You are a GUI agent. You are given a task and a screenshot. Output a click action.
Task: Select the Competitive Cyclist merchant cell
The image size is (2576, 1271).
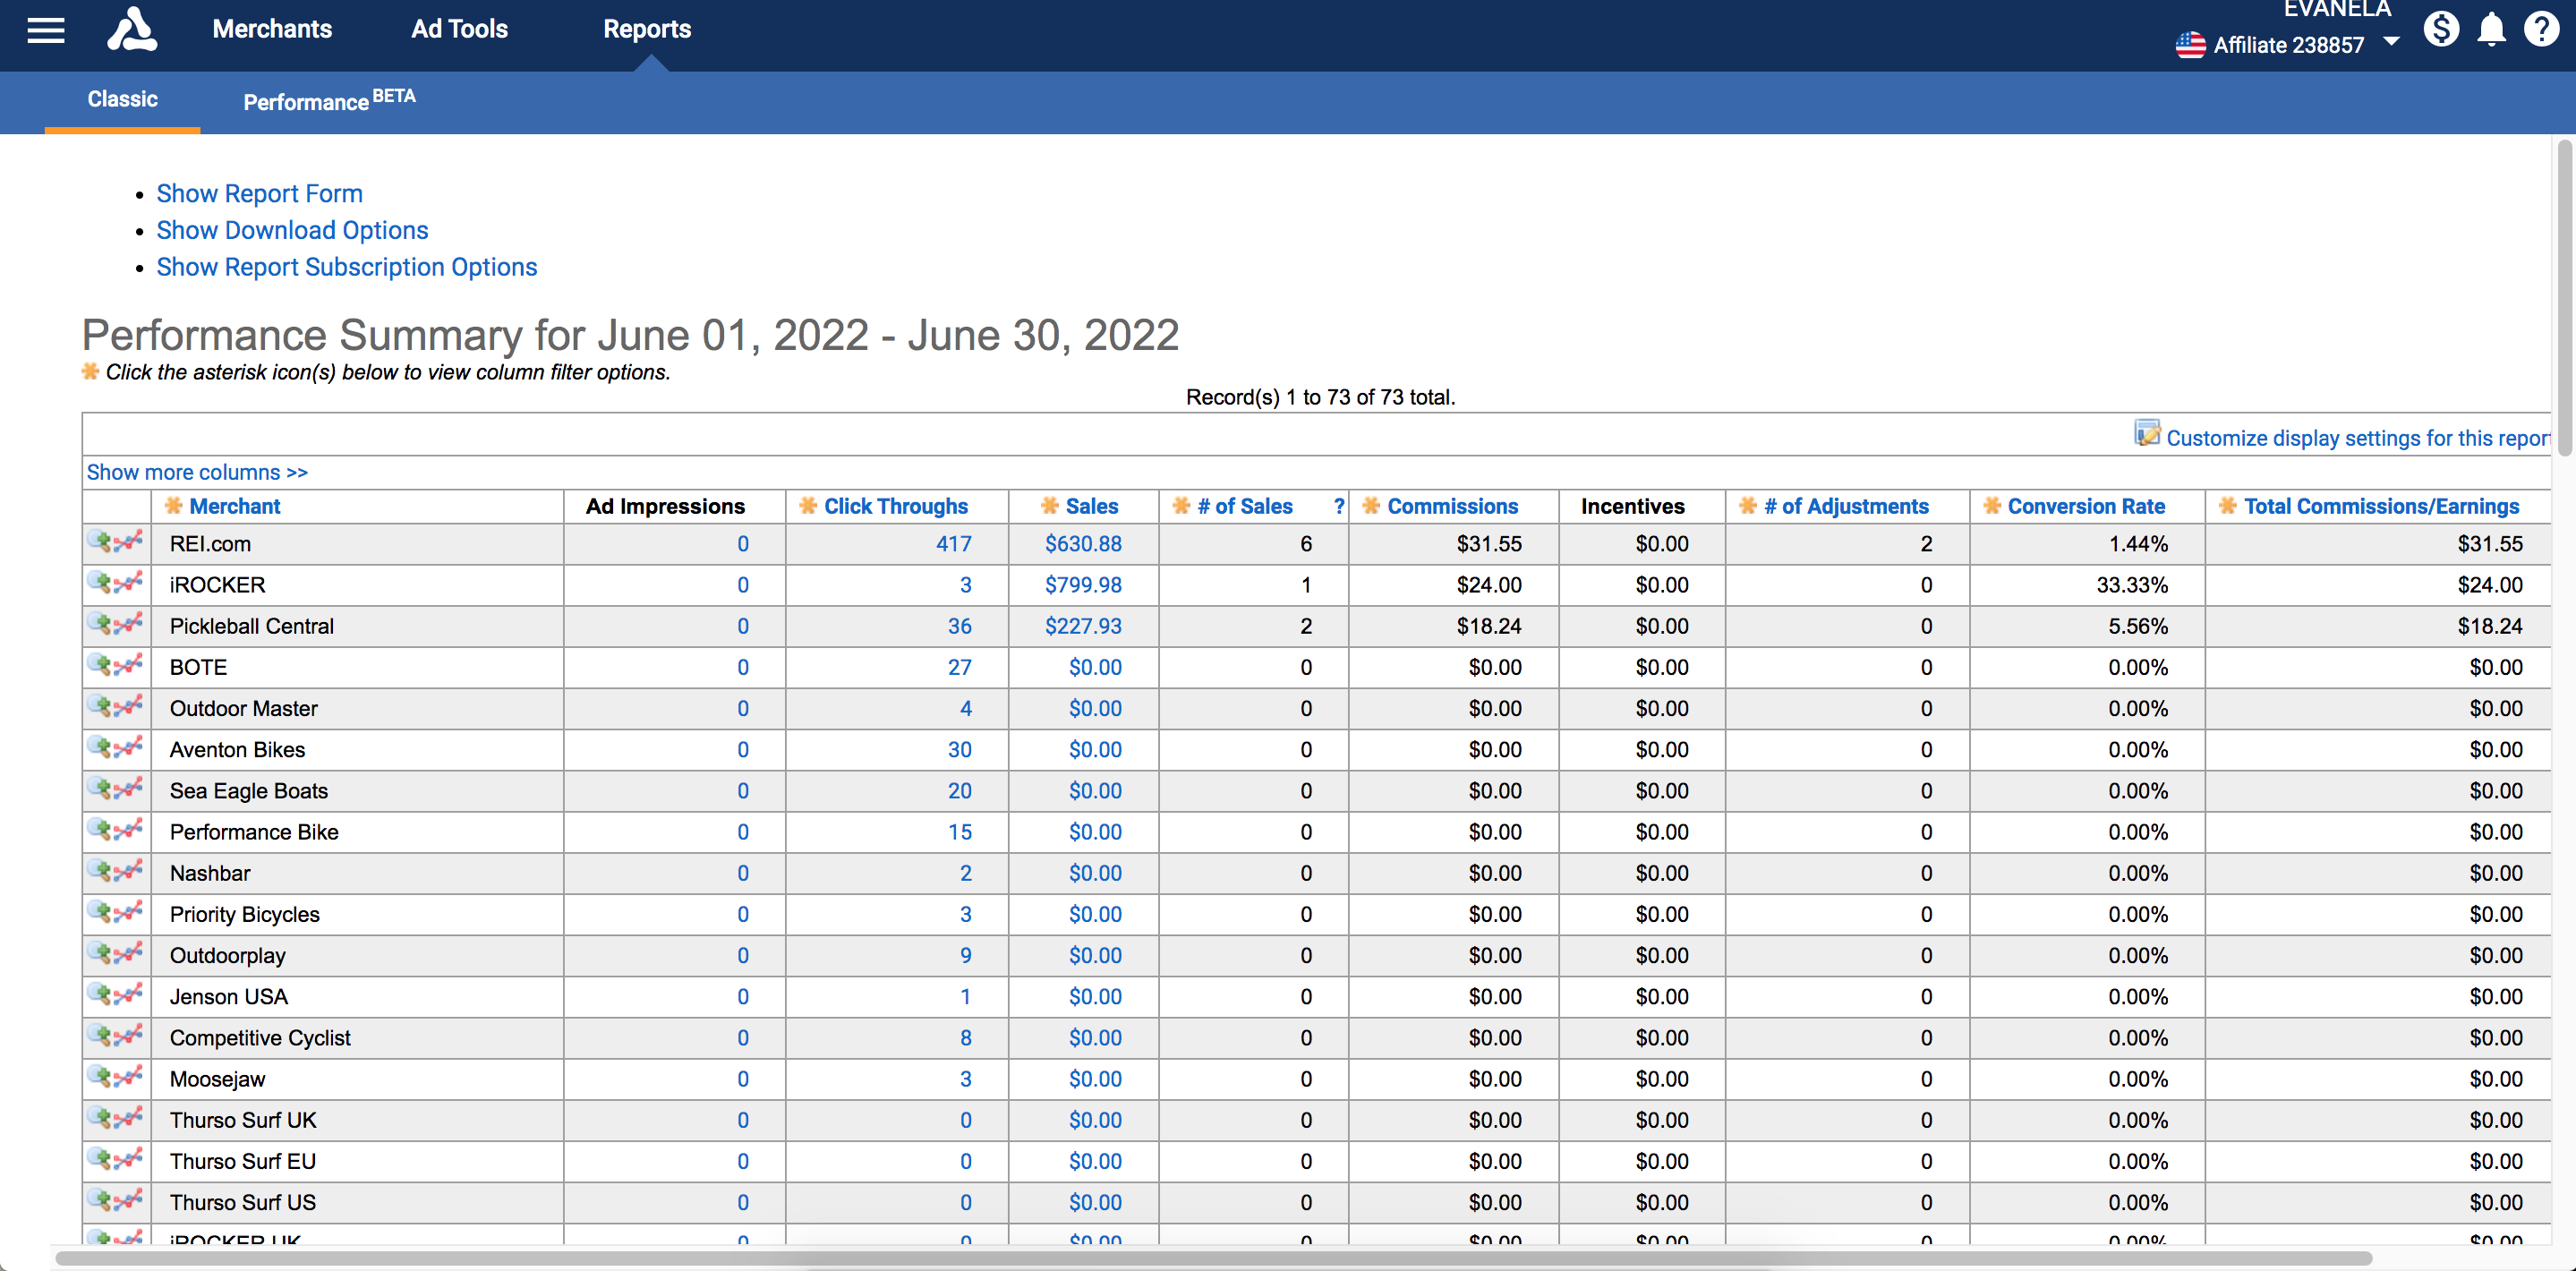pos(357,1038)
